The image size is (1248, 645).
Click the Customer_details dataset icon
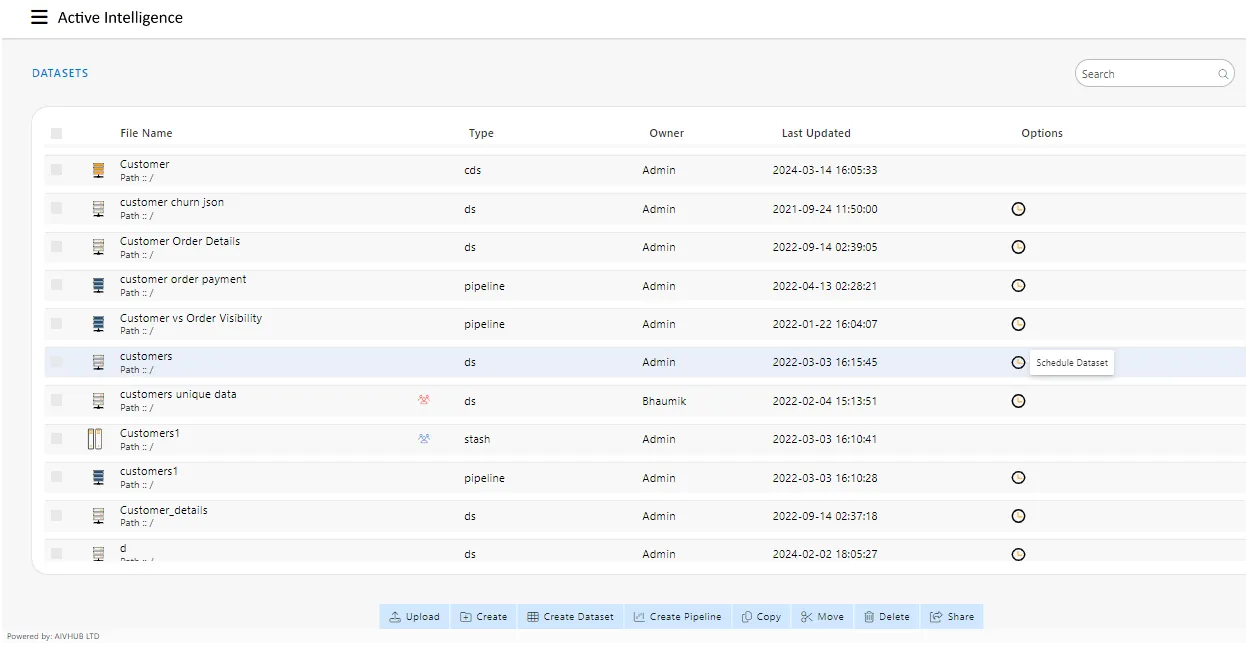98,516
